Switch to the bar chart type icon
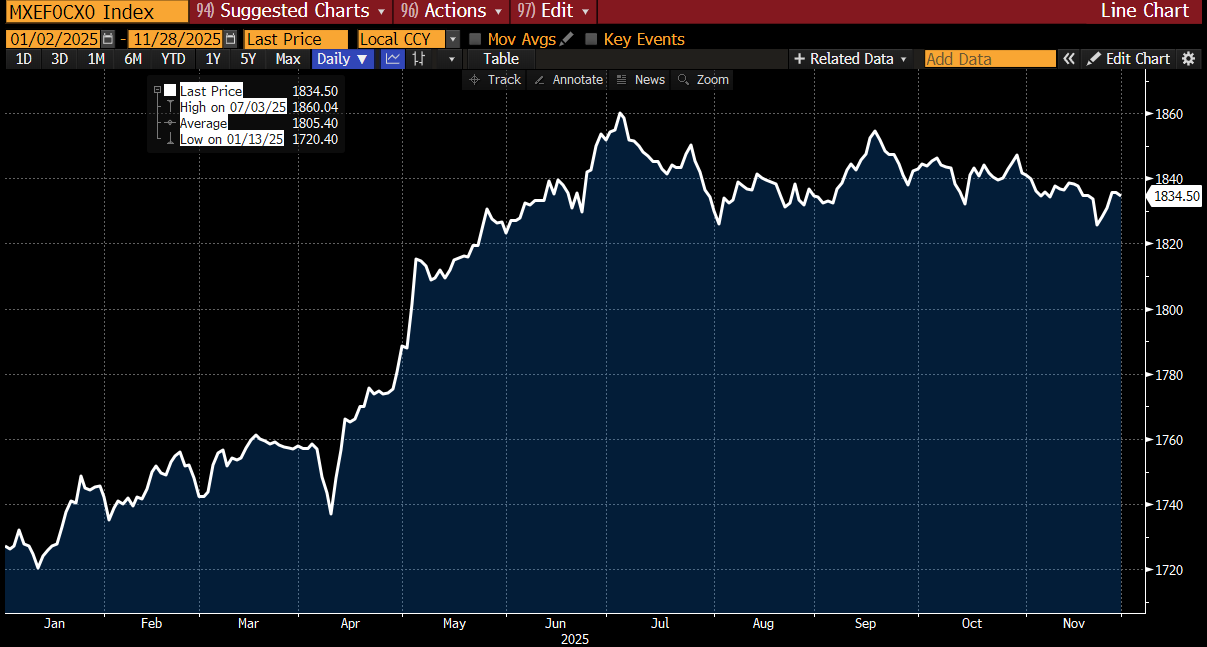Screen dimensions: 1207x647 click(419, 59)
